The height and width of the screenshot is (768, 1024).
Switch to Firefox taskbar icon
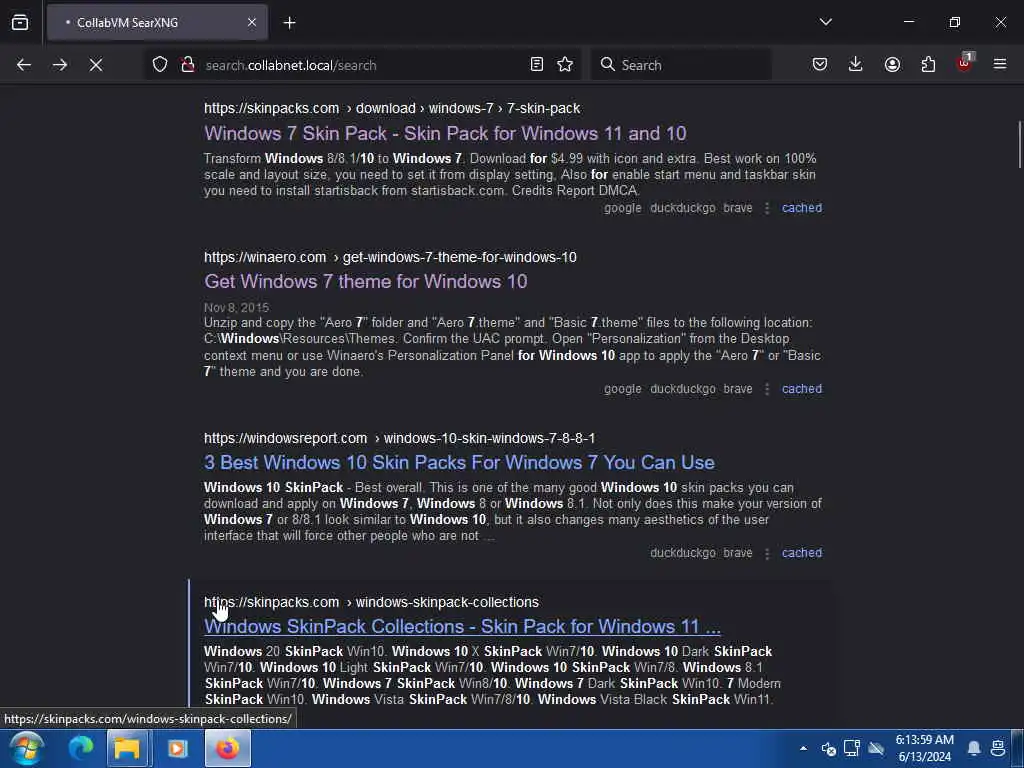coord(228,748)
